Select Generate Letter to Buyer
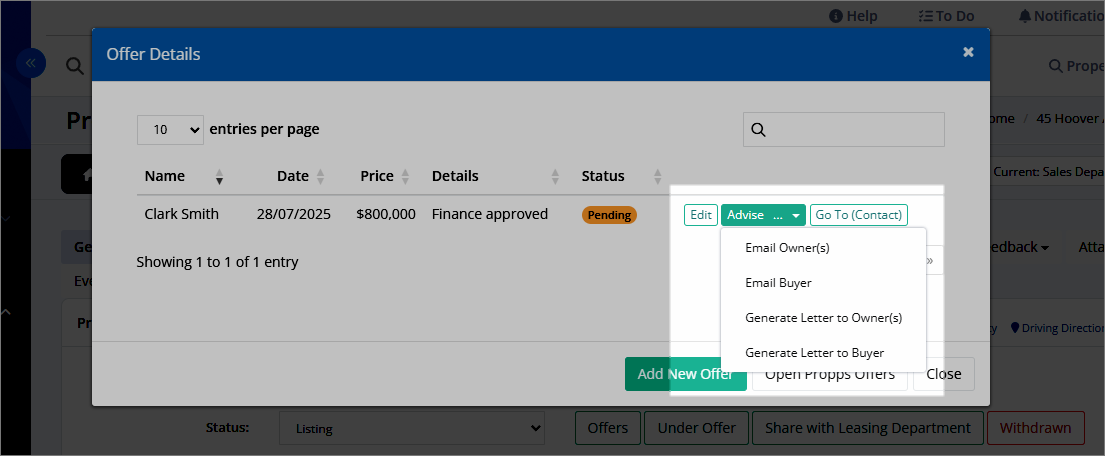1105x456 pixels. click(x=814, y=352)
